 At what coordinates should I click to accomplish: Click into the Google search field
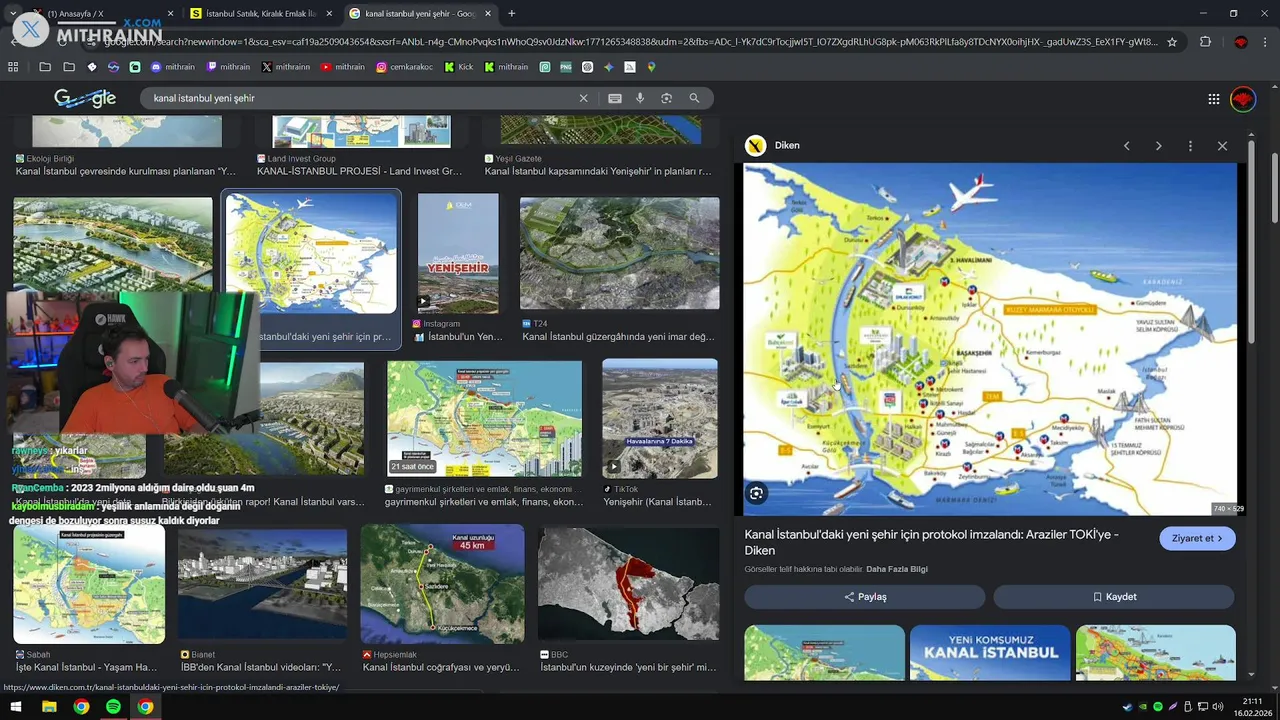[x=360, y=98]
